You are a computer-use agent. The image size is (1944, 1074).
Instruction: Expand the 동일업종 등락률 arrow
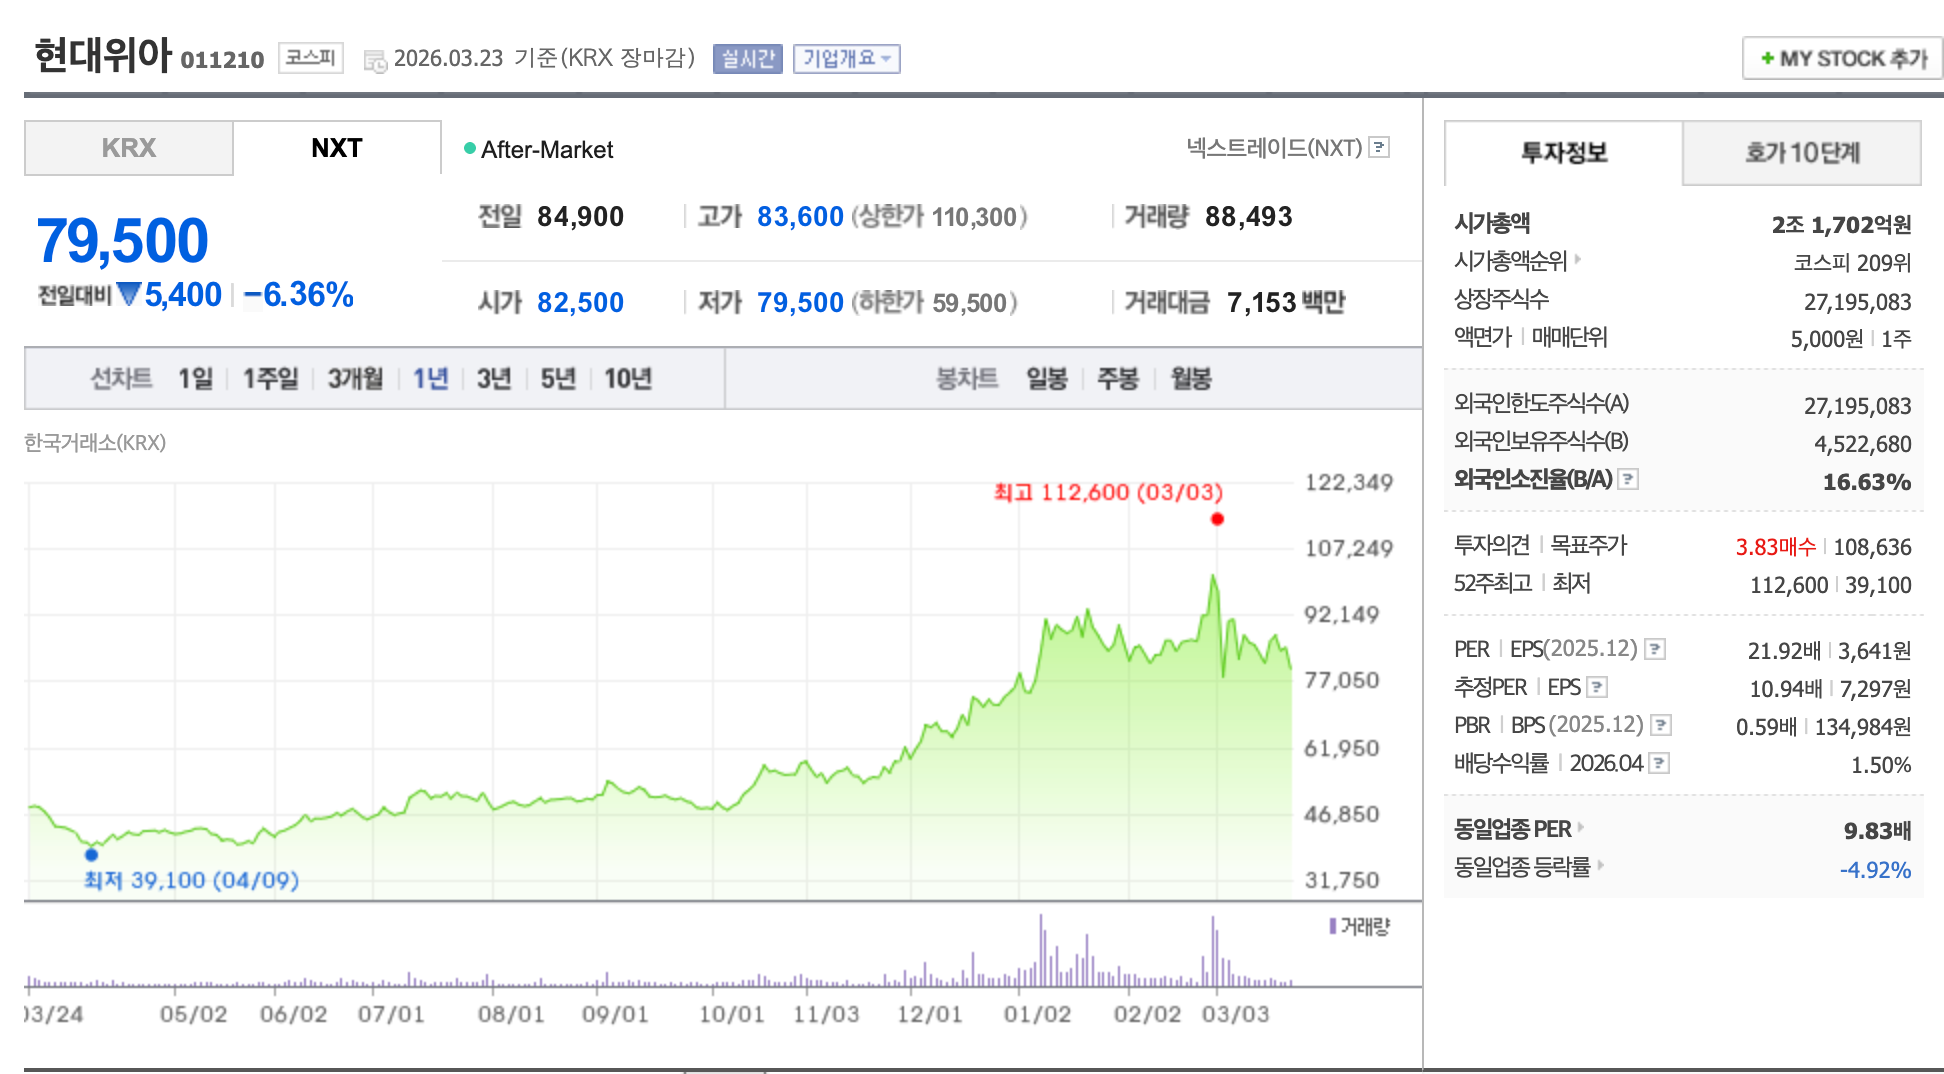tap(1600, 865)
